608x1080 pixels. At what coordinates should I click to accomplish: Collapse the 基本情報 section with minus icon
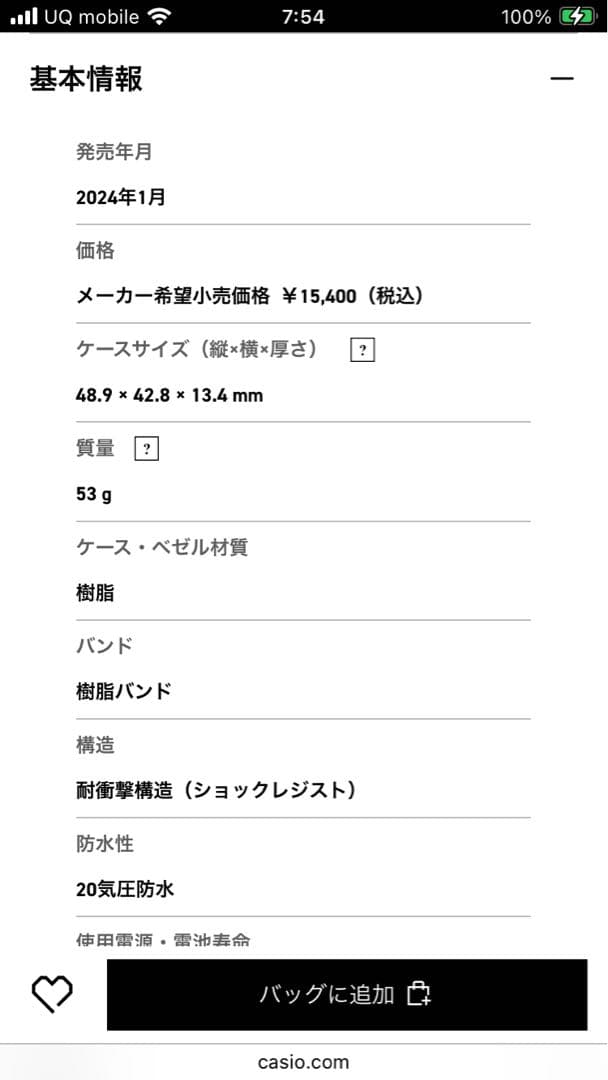[562, 78]
